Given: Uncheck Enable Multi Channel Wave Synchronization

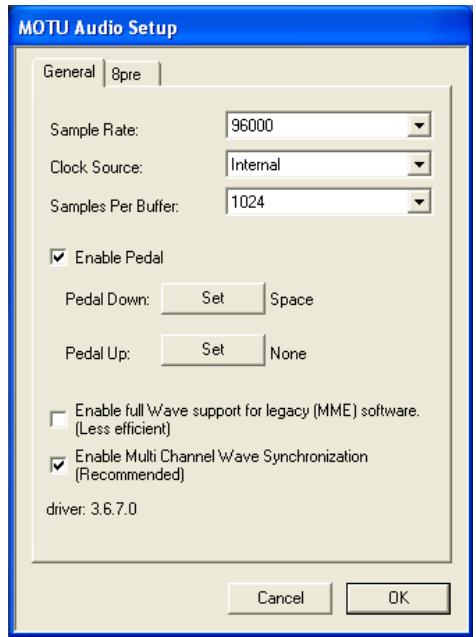Looking at the screenshot, I should 59,465.
